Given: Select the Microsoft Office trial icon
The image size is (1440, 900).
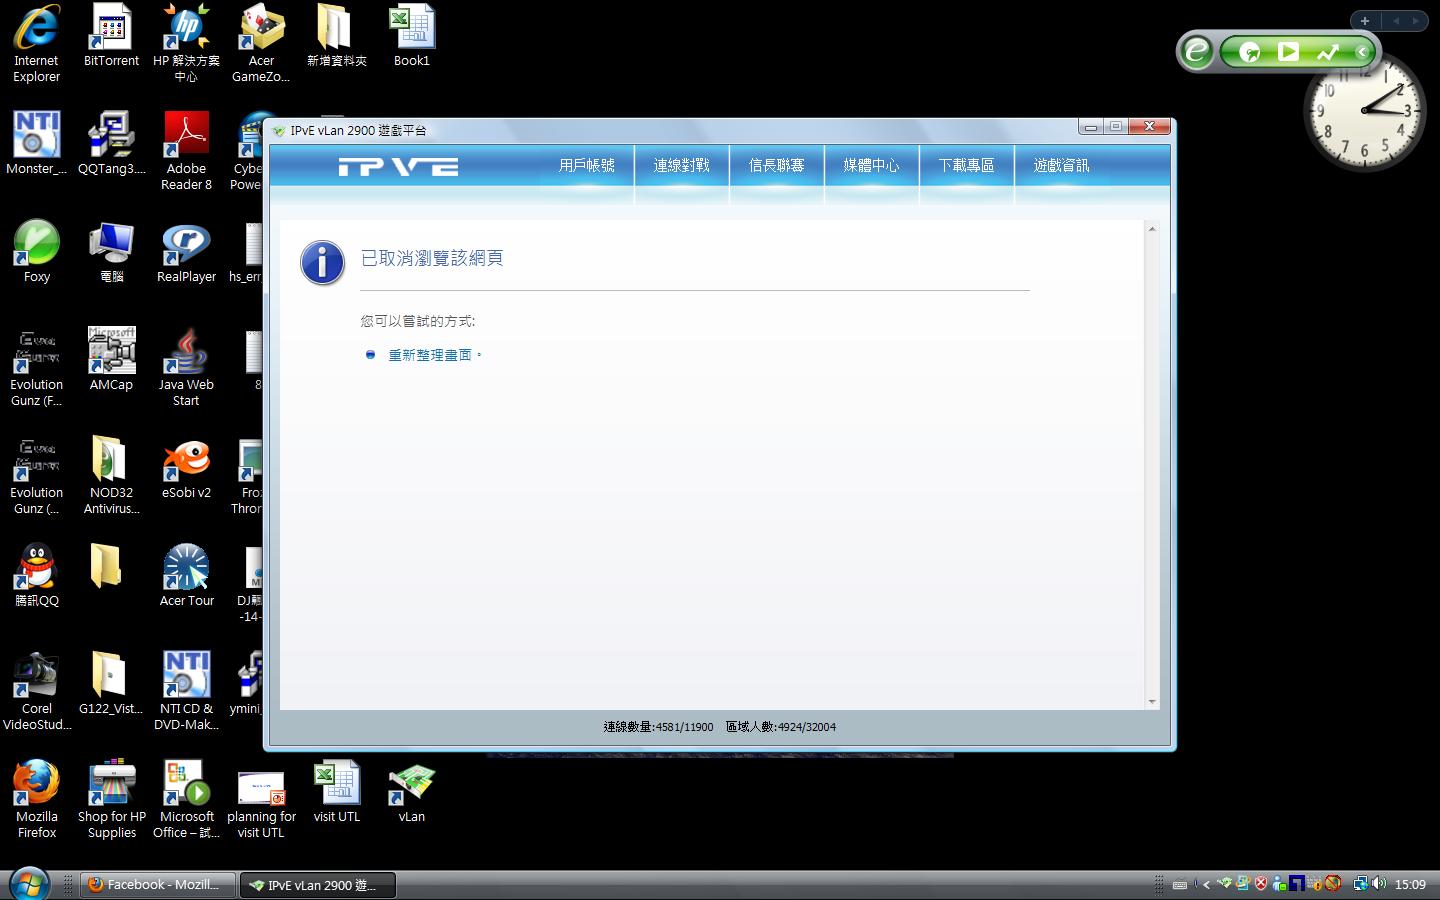Looking at the screenshot, I should [186, 800].
